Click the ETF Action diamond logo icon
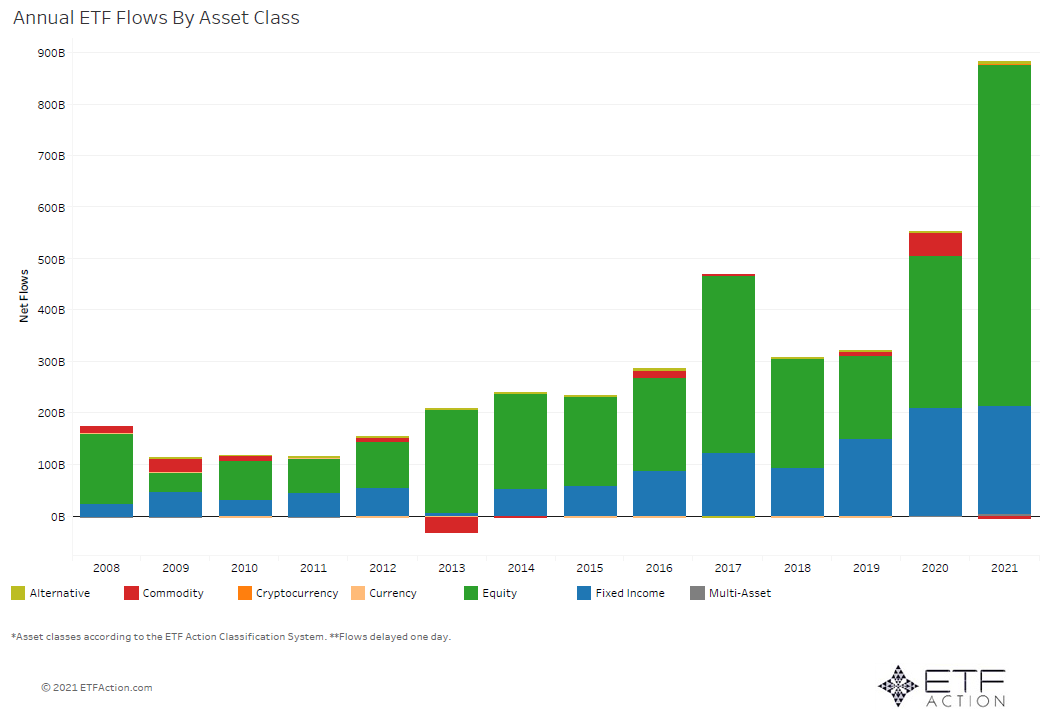This screenshot has height=713, width=1056. pyautogui.click(x=897, y=685)
